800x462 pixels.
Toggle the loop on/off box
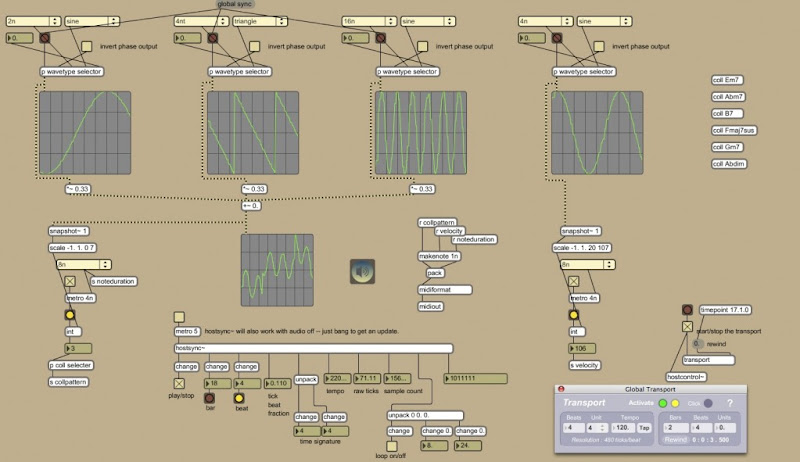[391, 446]
